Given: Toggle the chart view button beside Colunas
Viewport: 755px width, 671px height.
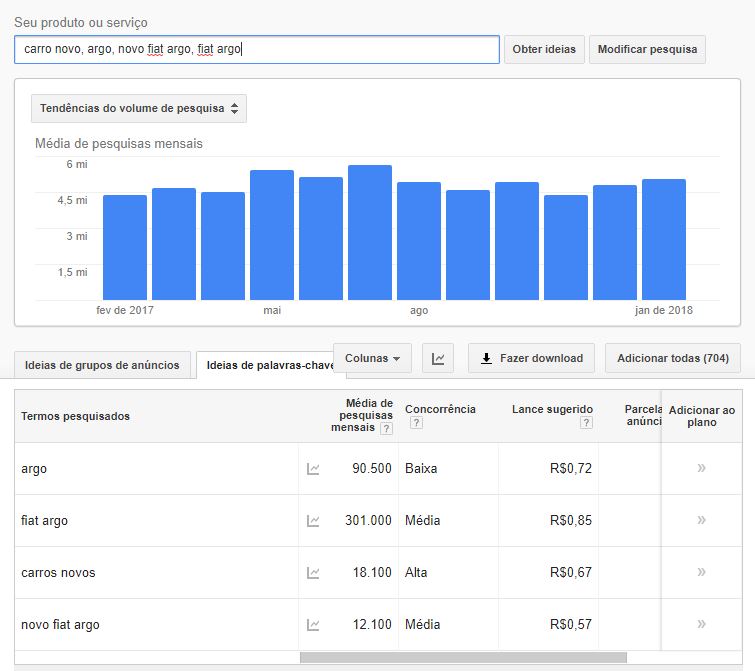Looking at the screenshot, I should tap(438, 358).
